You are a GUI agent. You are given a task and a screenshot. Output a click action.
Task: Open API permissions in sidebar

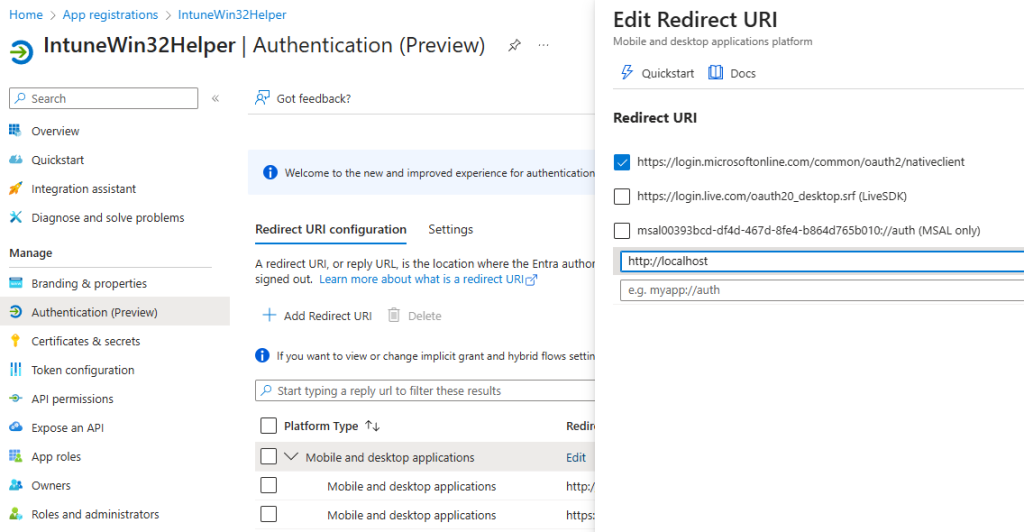[72, 399]
